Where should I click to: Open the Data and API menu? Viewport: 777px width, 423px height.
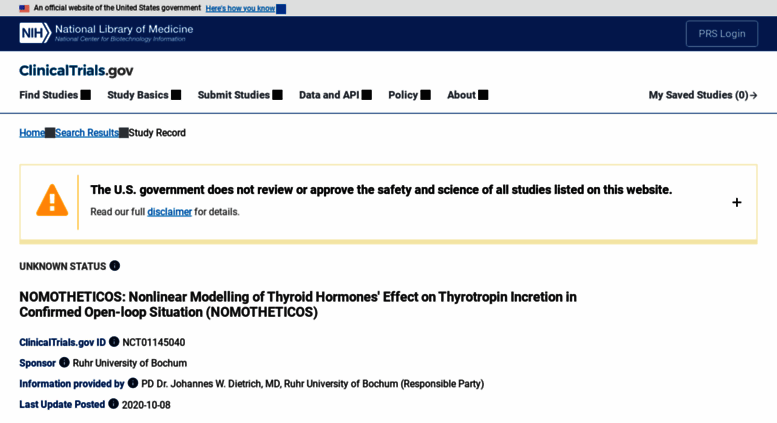tap(335, 95)
